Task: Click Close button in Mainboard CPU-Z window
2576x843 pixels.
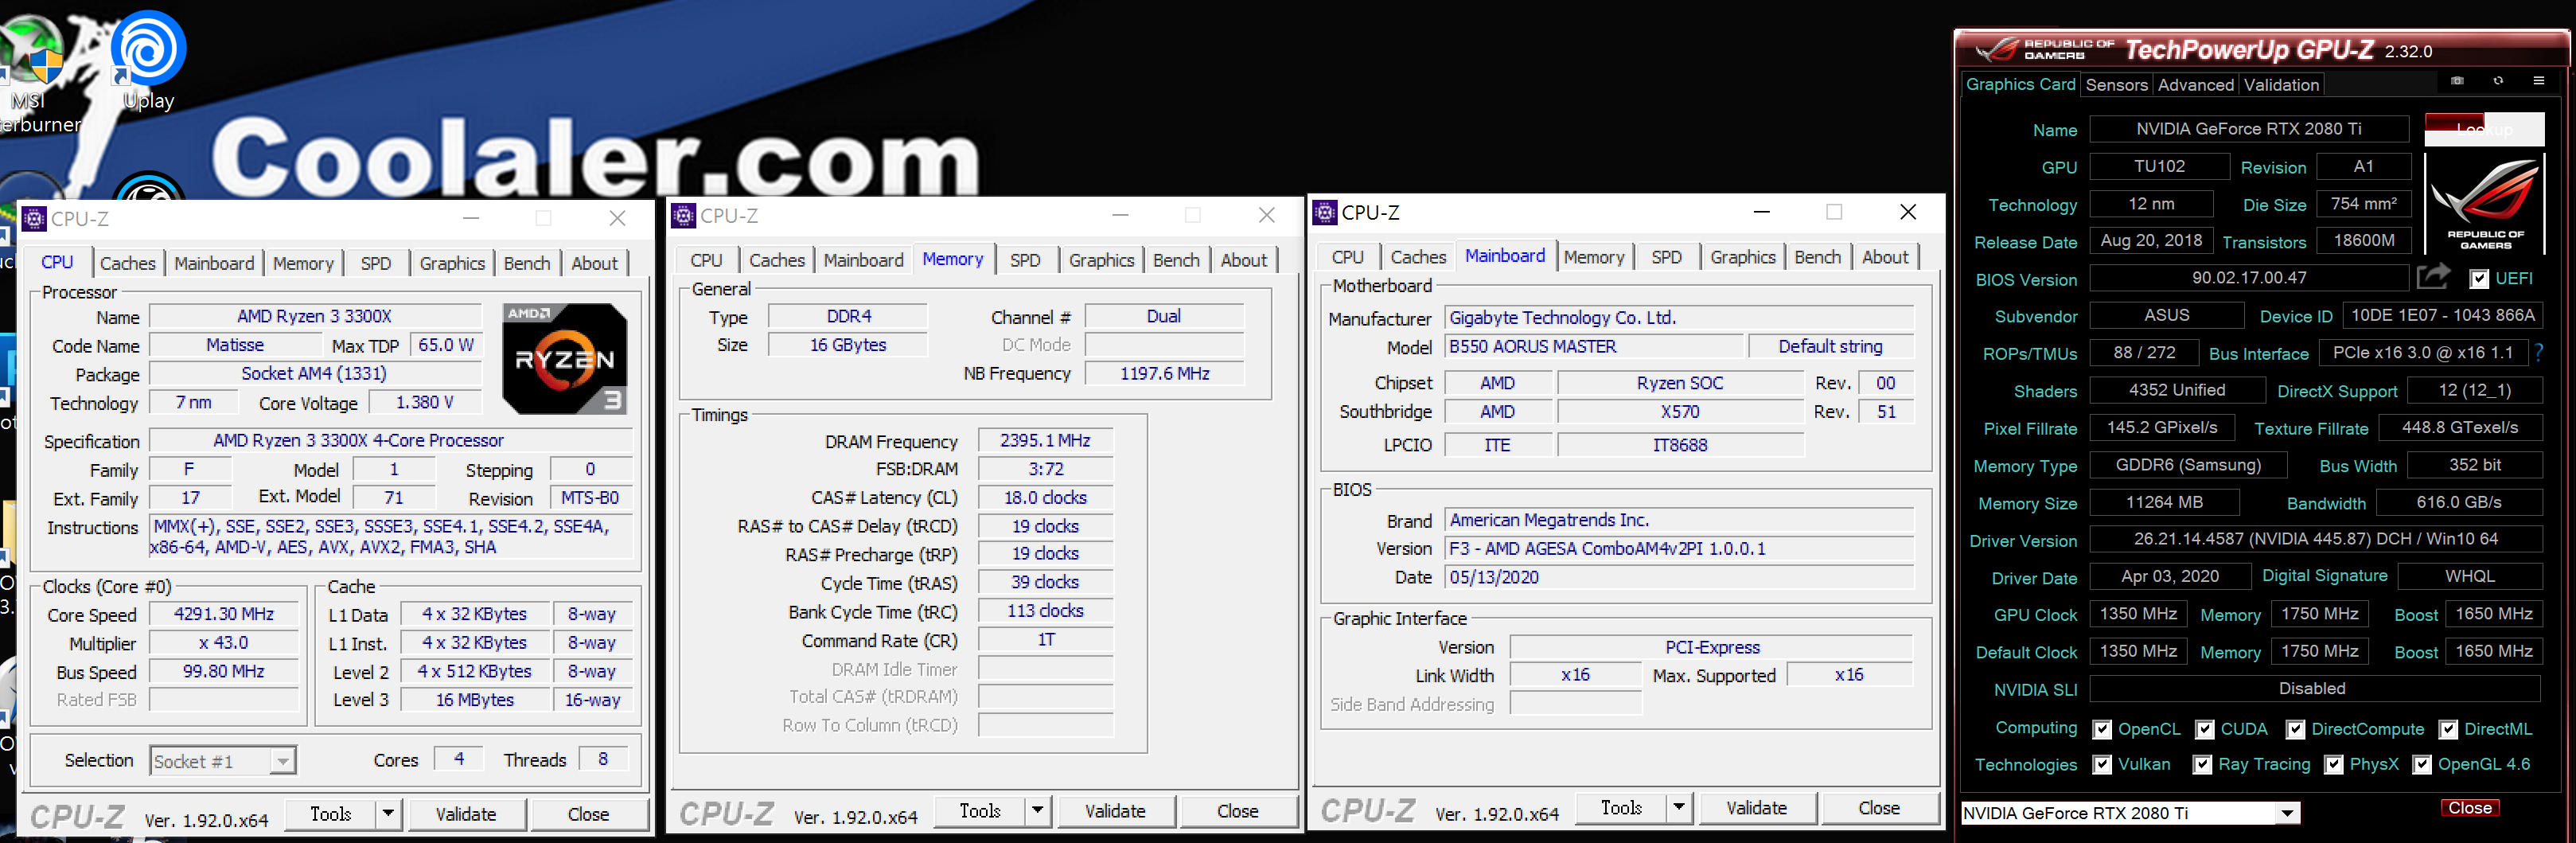Action: coord(1878,808)
